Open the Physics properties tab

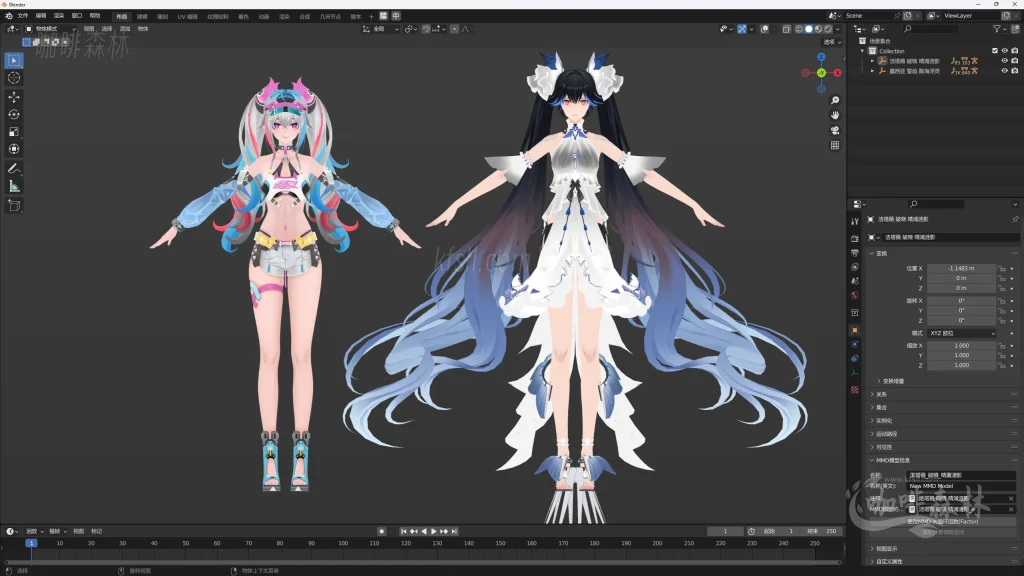point(854,344)
